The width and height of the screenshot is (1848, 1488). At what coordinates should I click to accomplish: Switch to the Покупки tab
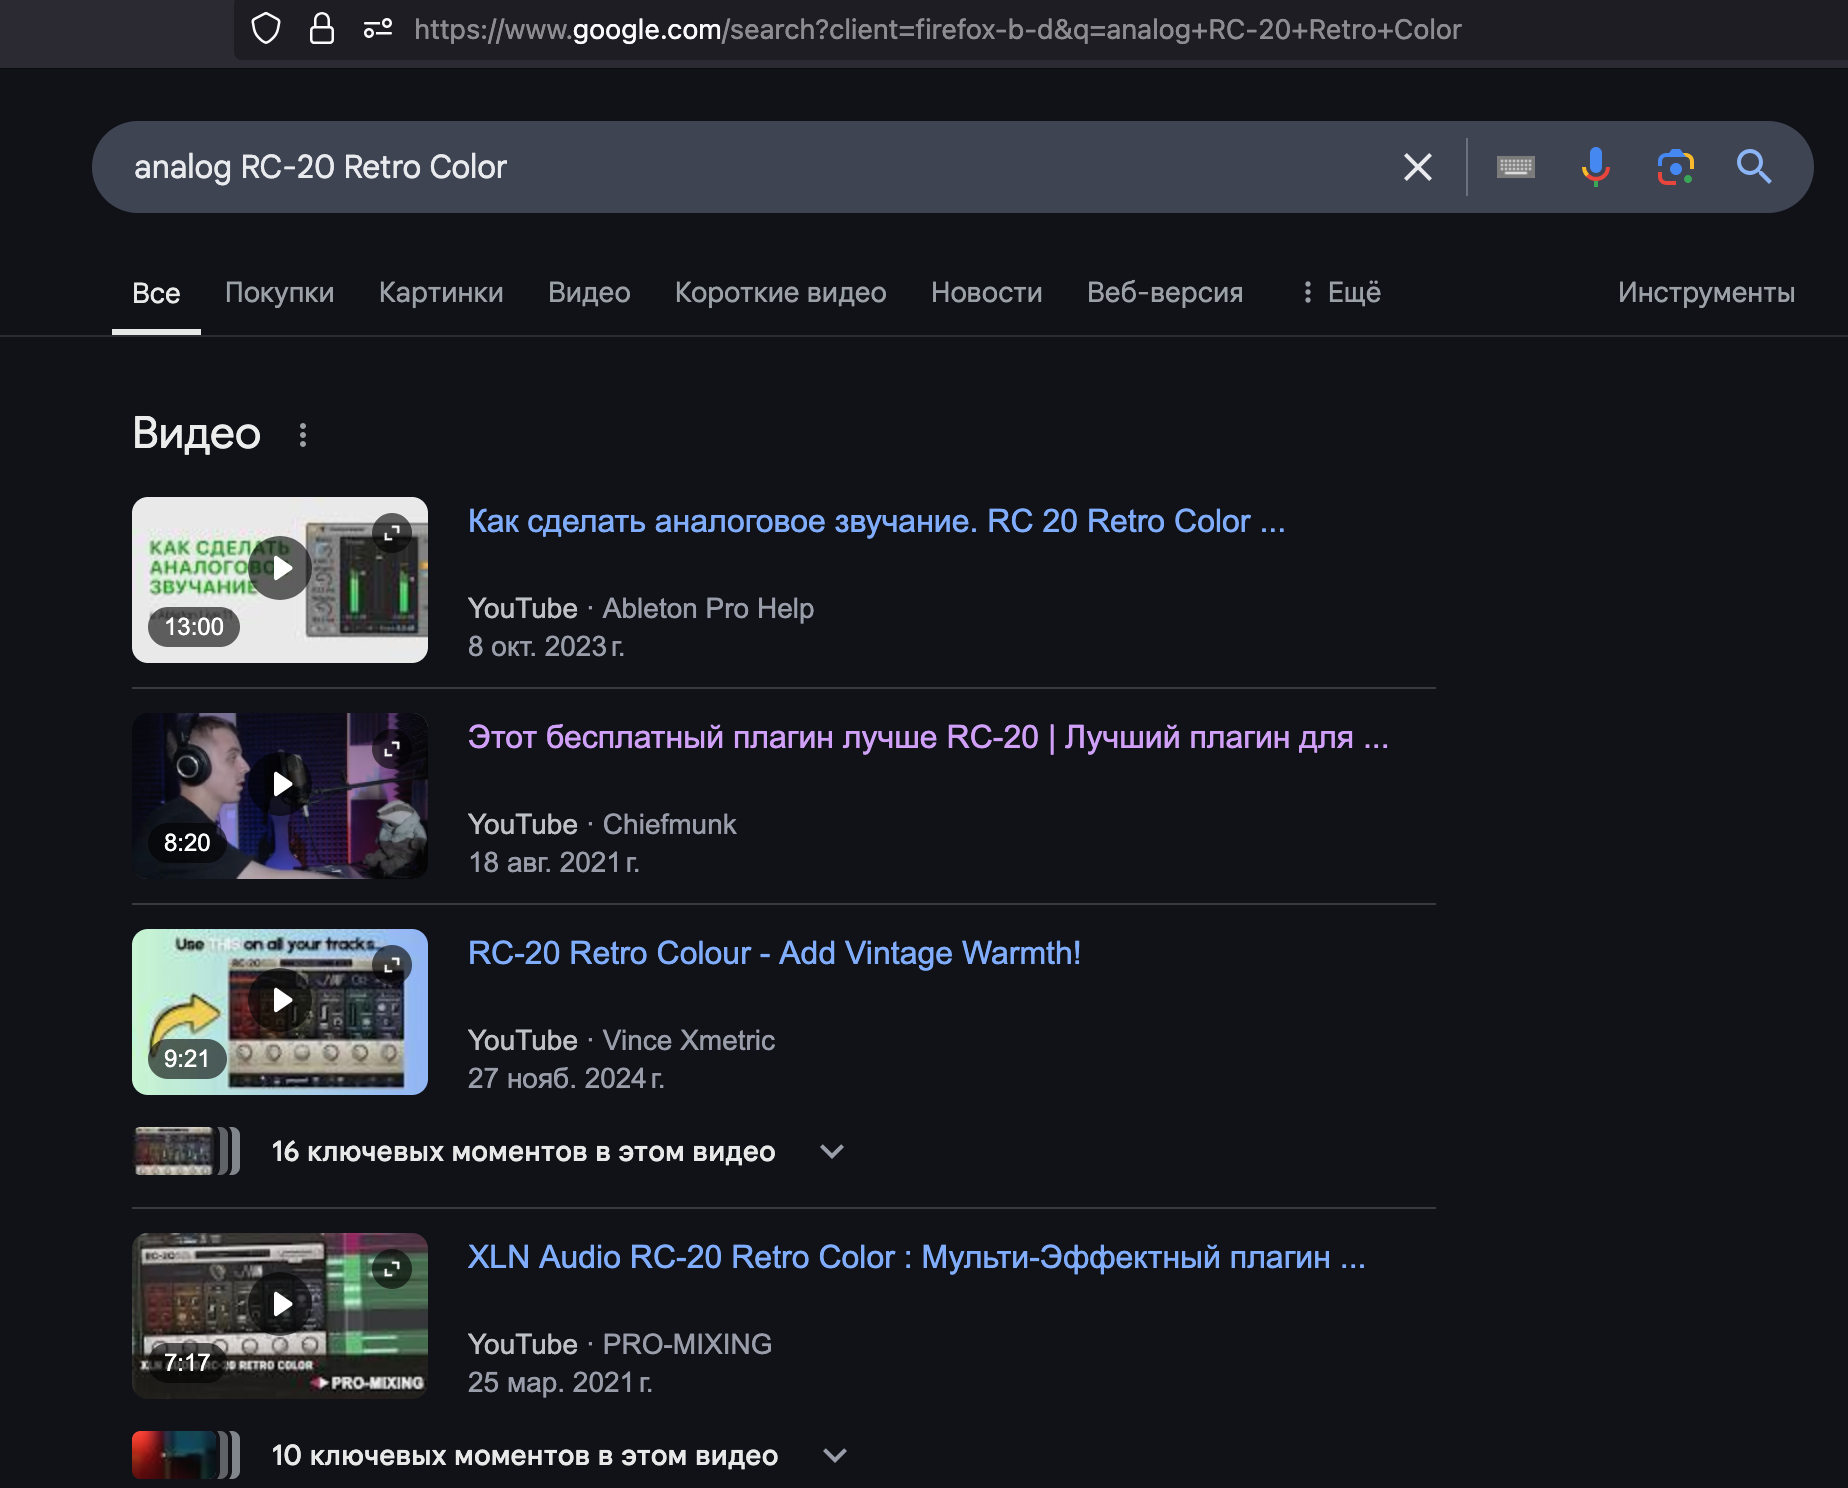(x=280, y=292)
